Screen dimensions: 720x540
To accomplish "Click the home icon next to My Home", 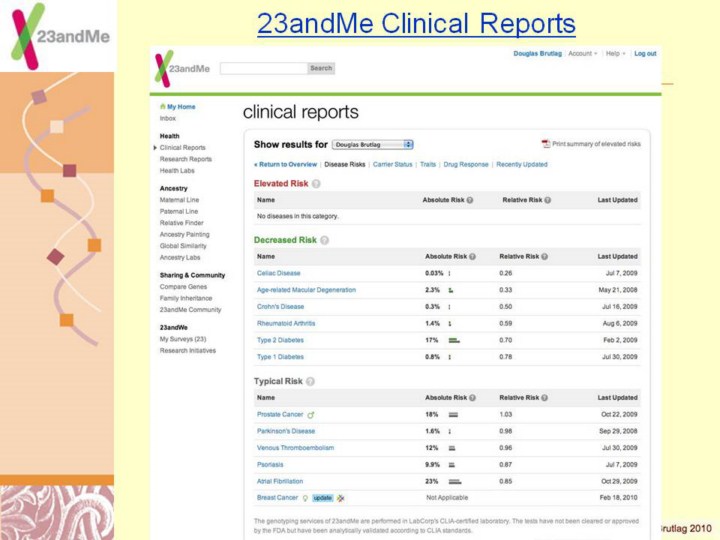I will point(162,106).
